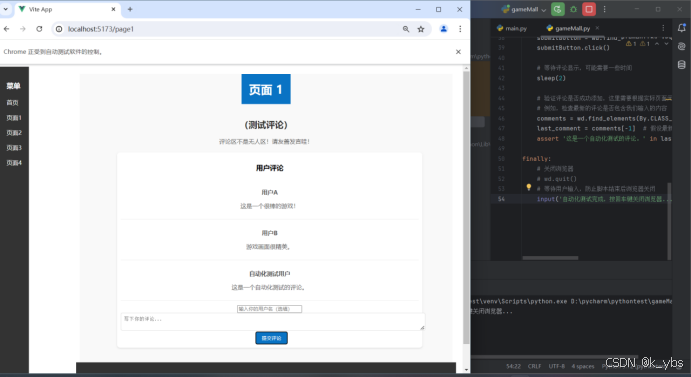Click the page vertical scrollbar
691x377 pixels.
pos(466,207)
